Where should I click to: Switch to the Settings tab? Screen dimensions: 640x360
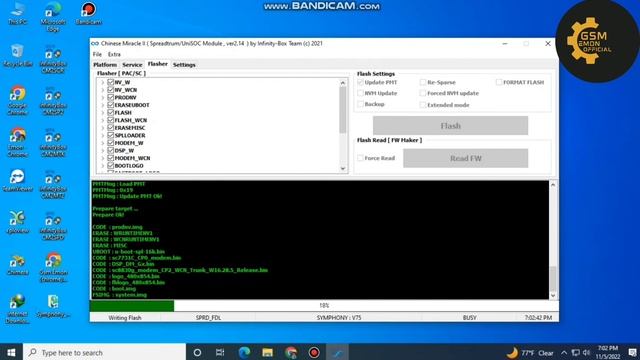[x=184, y=64]
